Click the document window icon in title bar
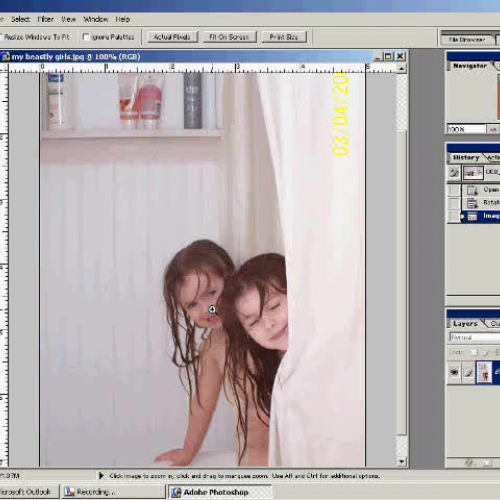The height and width of the screenshot is (500, 500). coord(6,57)
